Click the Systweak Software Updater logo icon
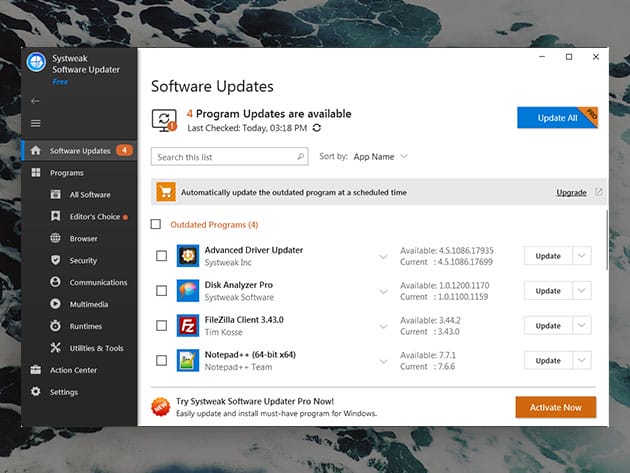This screenshot has width=630, height=473. (36, 62)
